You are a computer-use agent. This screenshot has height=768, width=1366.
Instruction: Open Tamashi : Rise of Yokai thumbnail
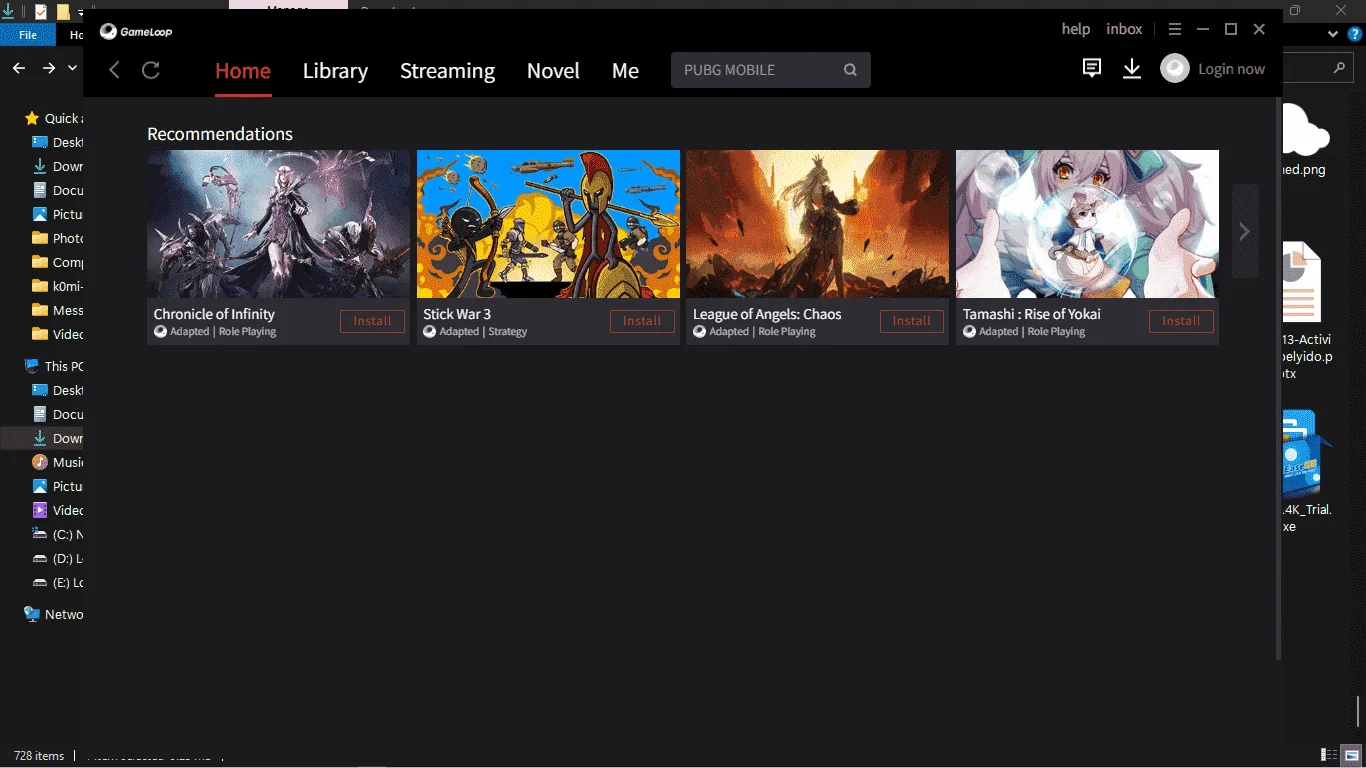pos(1087,224)
